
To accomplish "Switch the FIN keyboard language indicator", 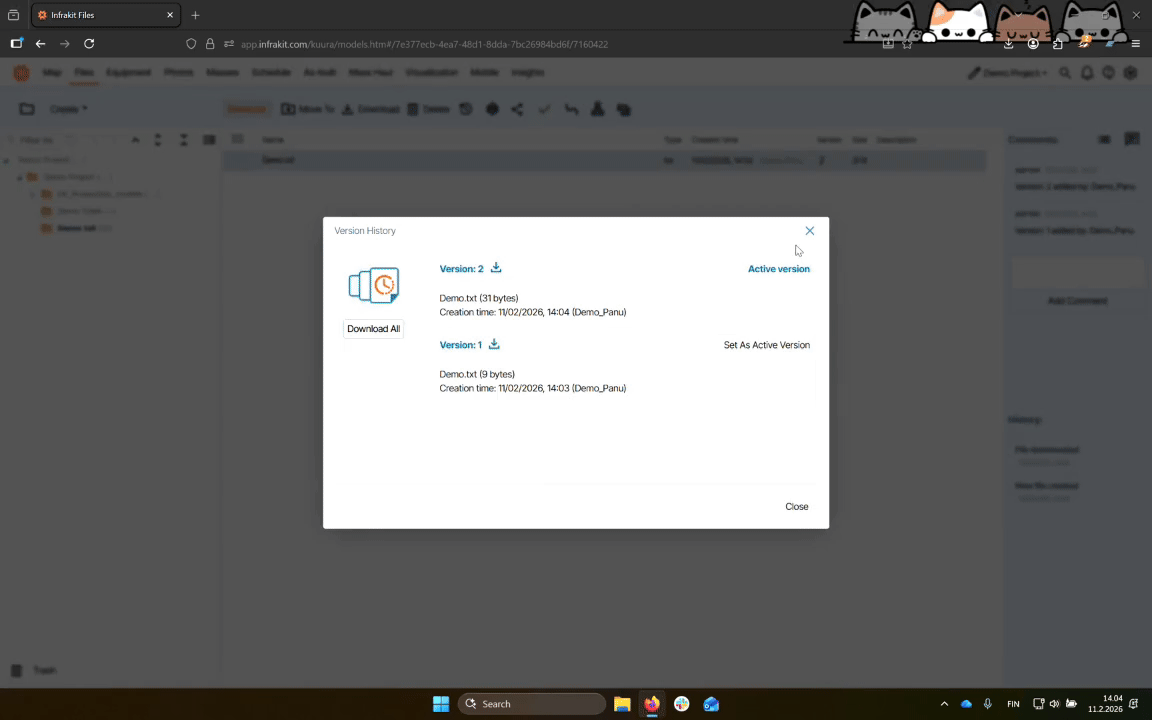I will click(1013, 704).
